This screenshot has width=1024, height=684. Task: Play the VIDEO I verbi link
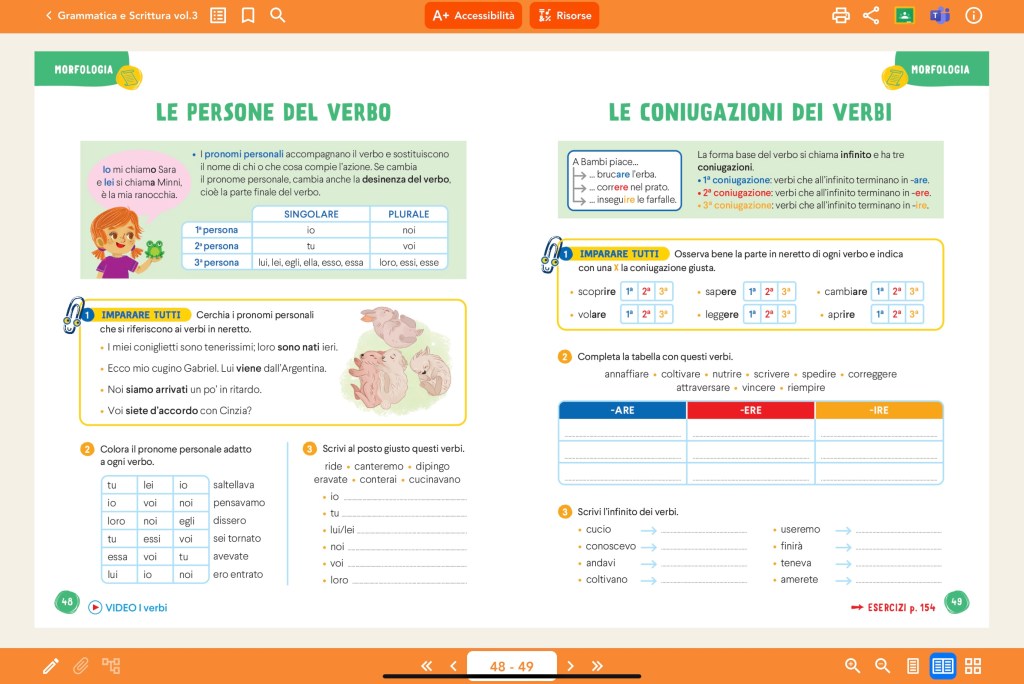tap(128, 607)
